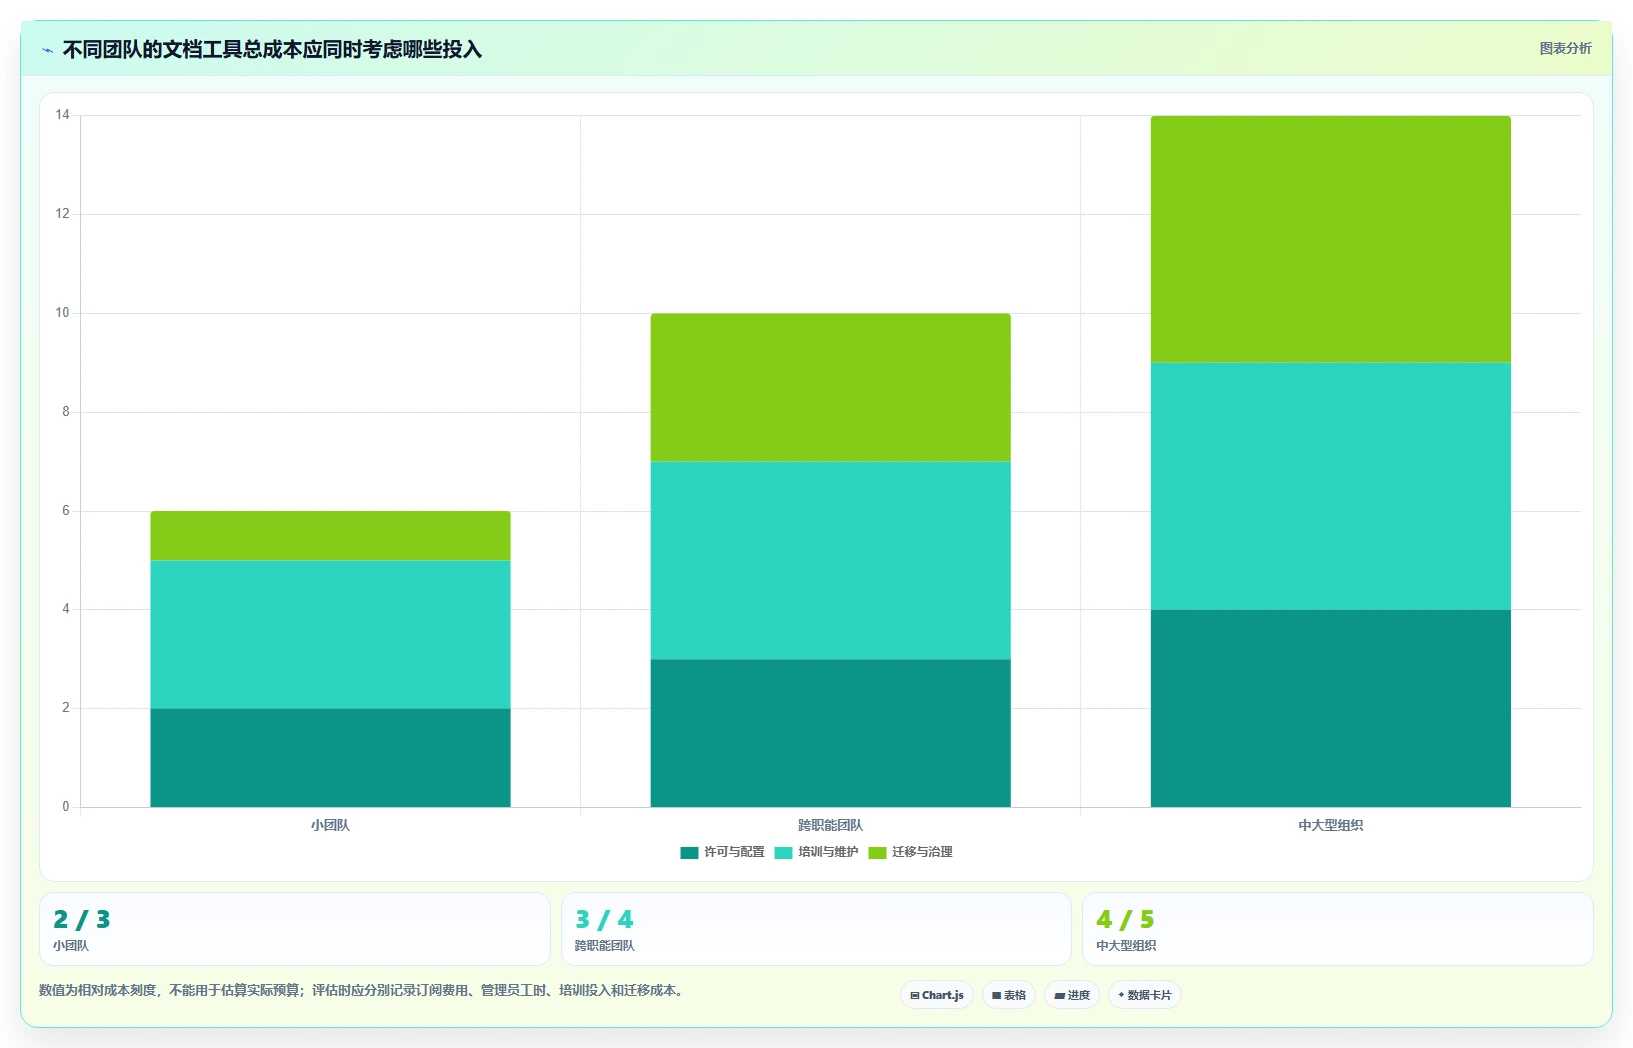Open the 2 / 3 小团队 data card

tap(294, 929)
